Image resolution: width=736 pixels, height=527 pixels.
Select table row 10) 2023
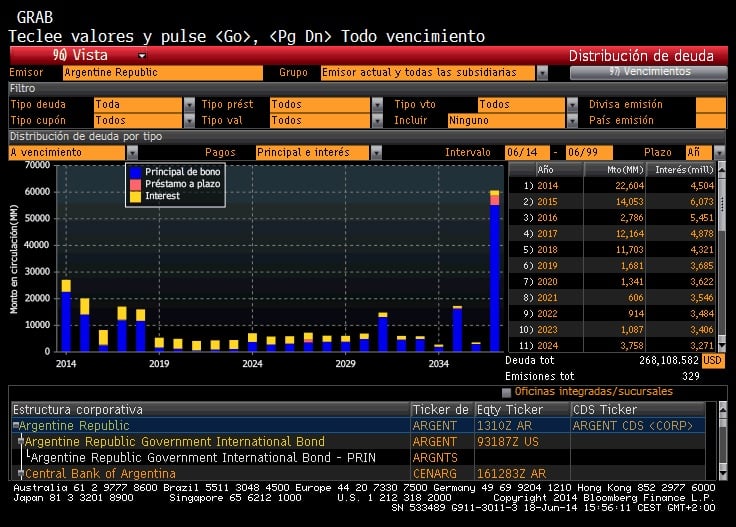point(612,329)
